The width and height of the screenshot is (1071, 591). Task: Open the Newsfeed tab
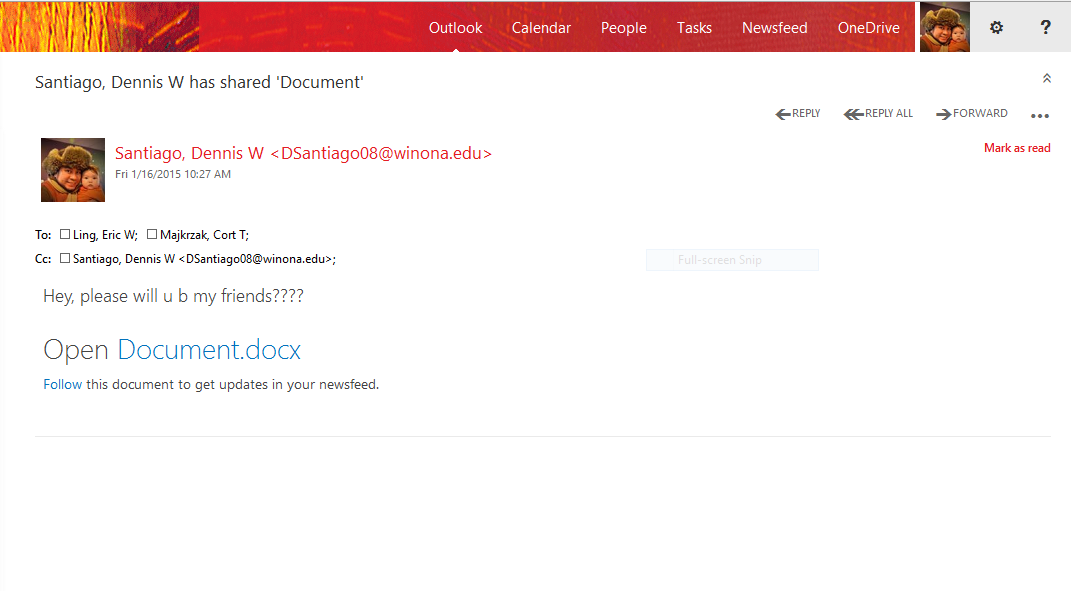click(774, 28)
